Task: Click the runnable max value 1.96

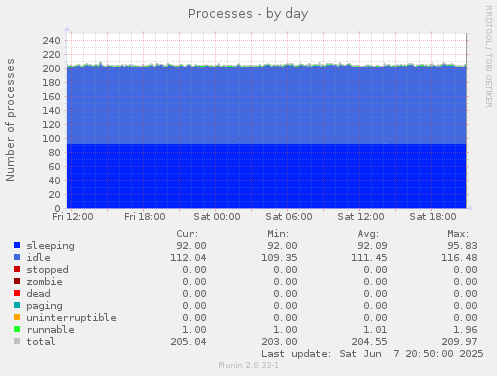Action: tap(465, 330)
